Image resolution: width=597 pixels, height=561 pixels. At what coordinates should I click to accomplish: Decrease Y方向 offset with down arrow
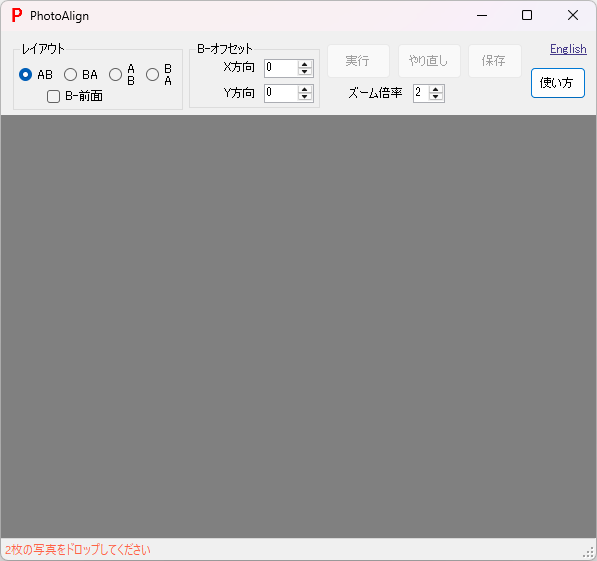click(305, 97)
